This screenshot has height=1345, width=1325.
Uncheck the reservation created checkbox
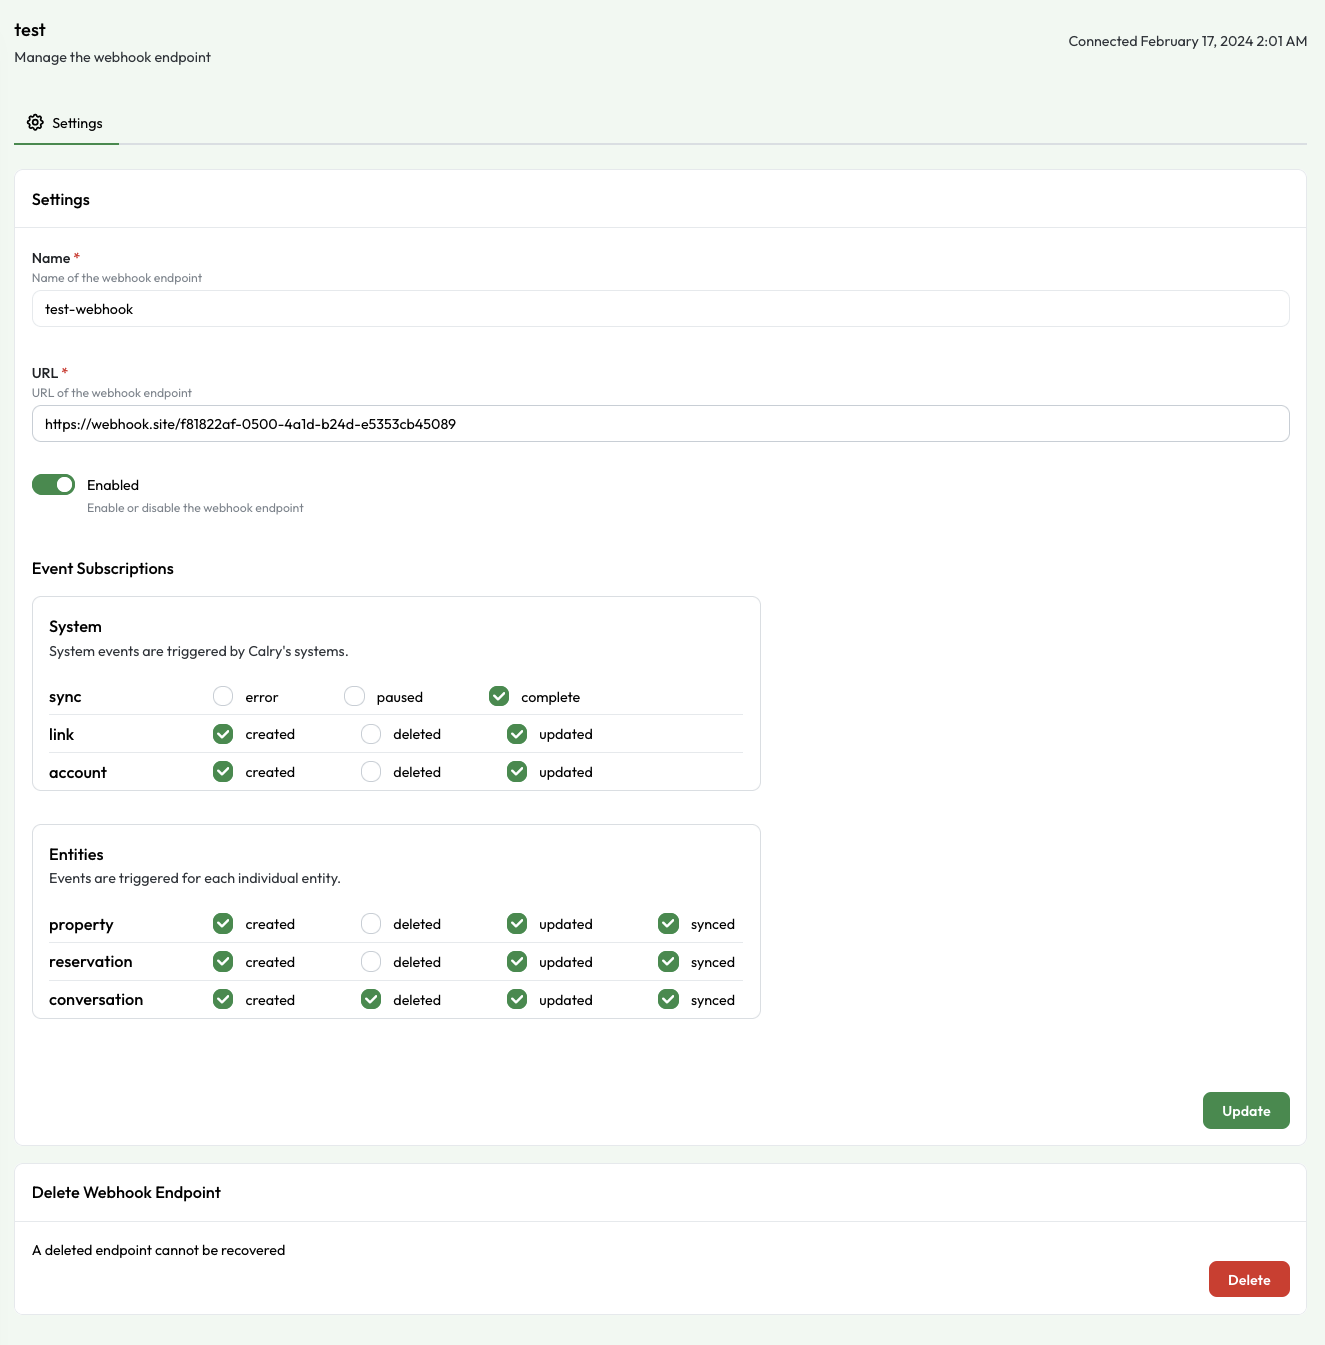click(223, 962)
